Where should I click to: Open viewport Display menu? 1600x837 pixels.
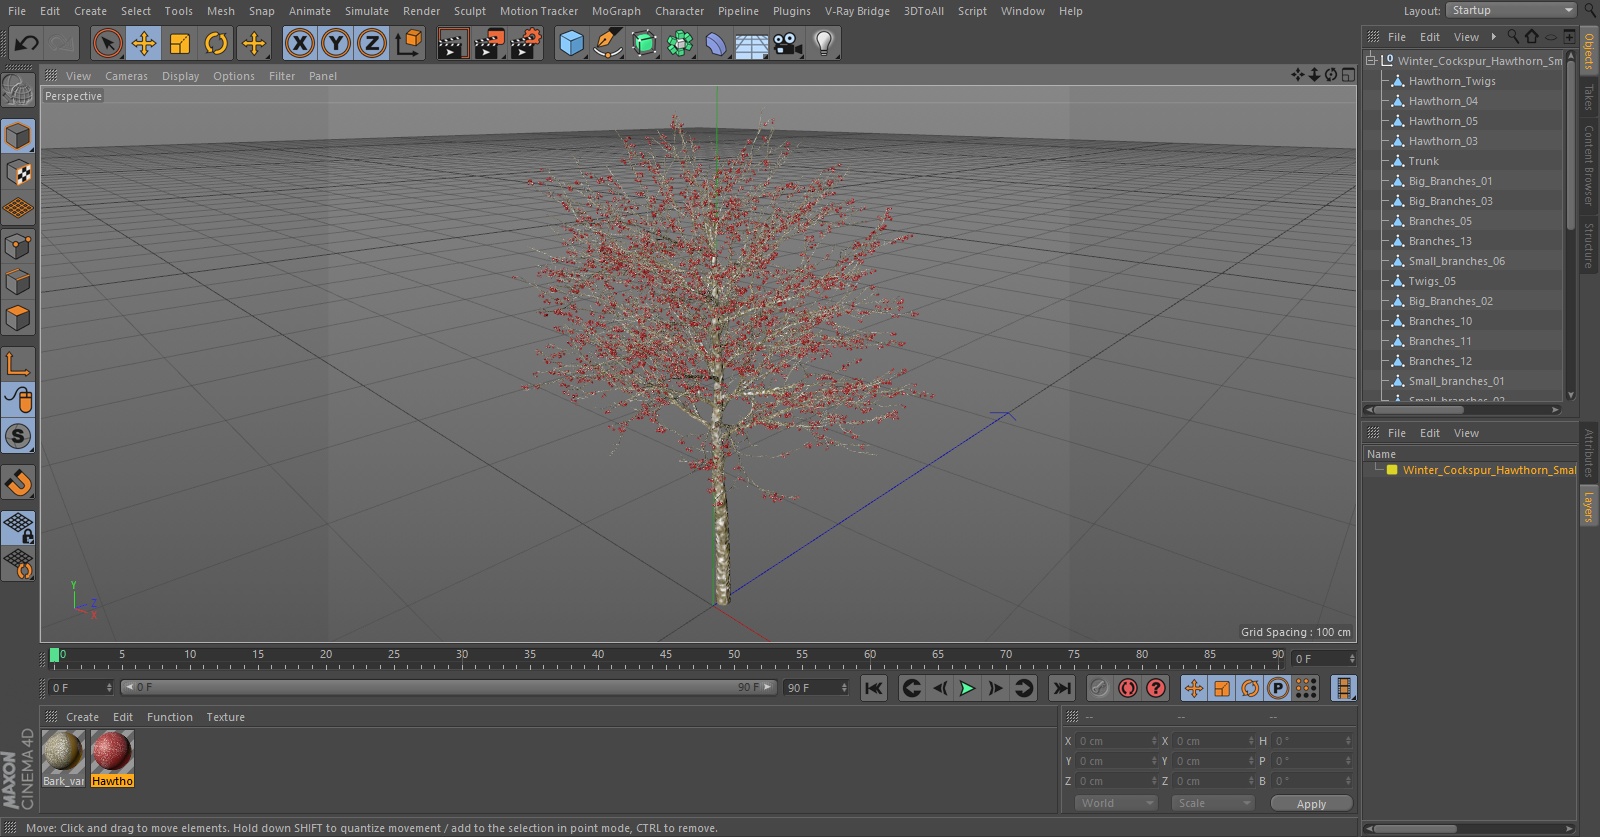pyautogui.click(x=180, y=76)
